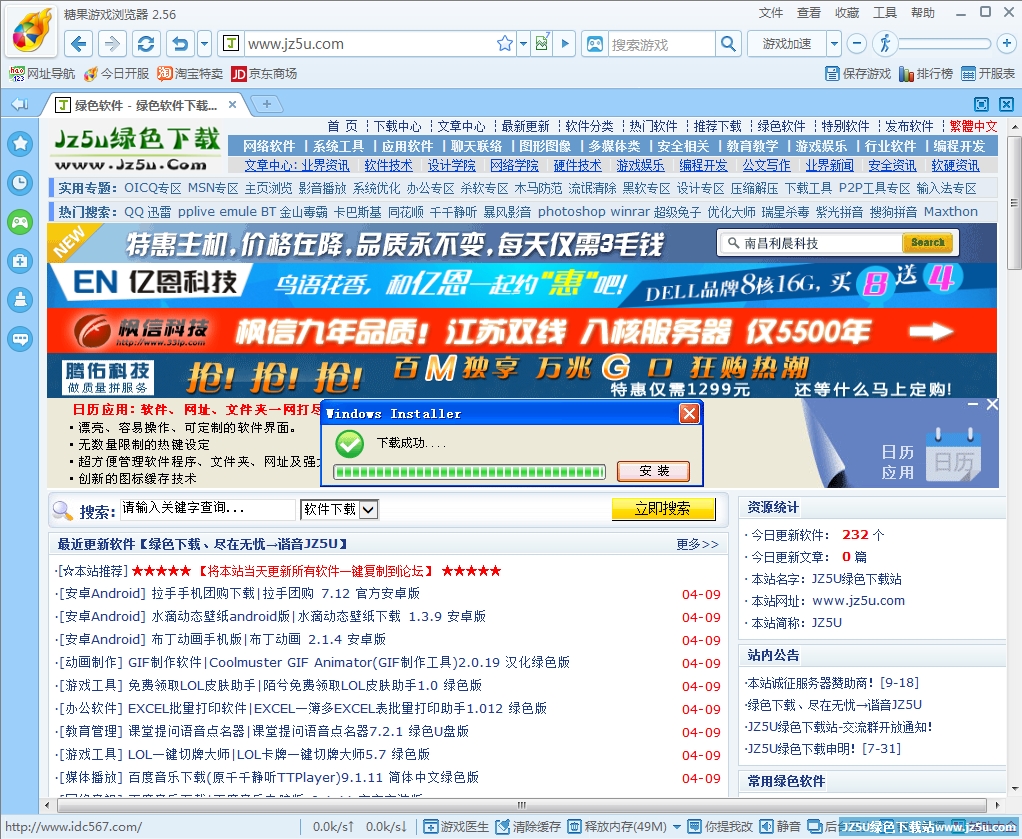This screenshot has height=839, width=1022.
Task: Click the undo closed page arrow icon
Action: 181,44
